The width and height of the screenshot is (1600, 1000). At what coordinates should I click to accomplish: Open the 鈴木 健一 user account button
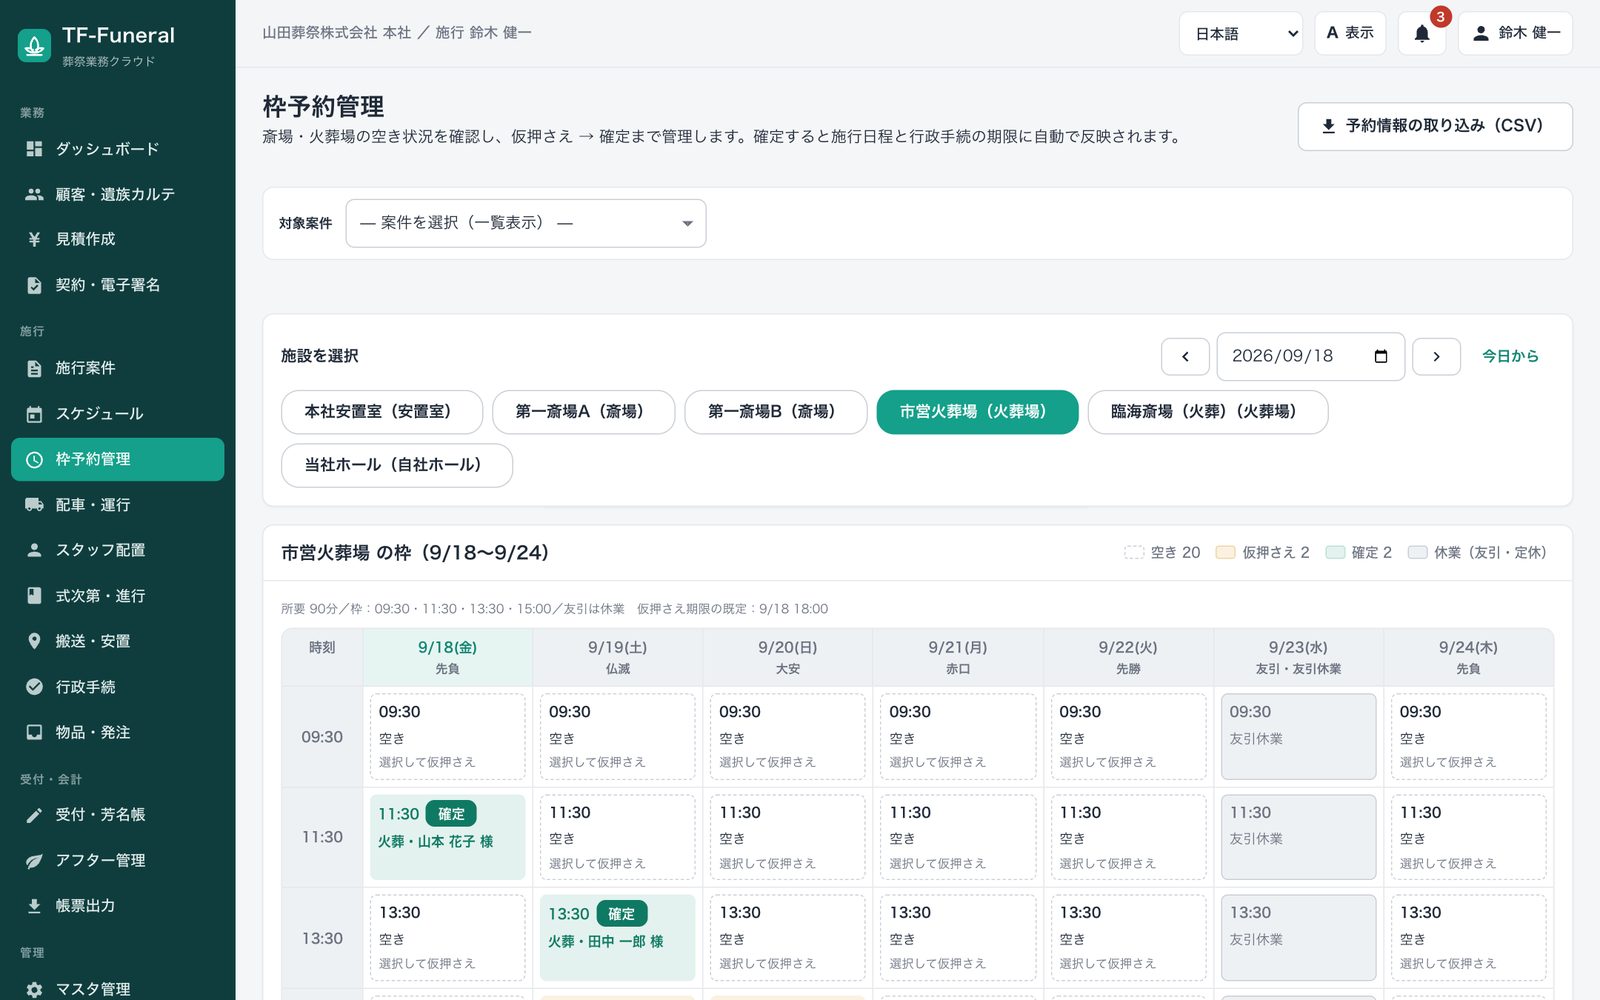coord(1515,33)
